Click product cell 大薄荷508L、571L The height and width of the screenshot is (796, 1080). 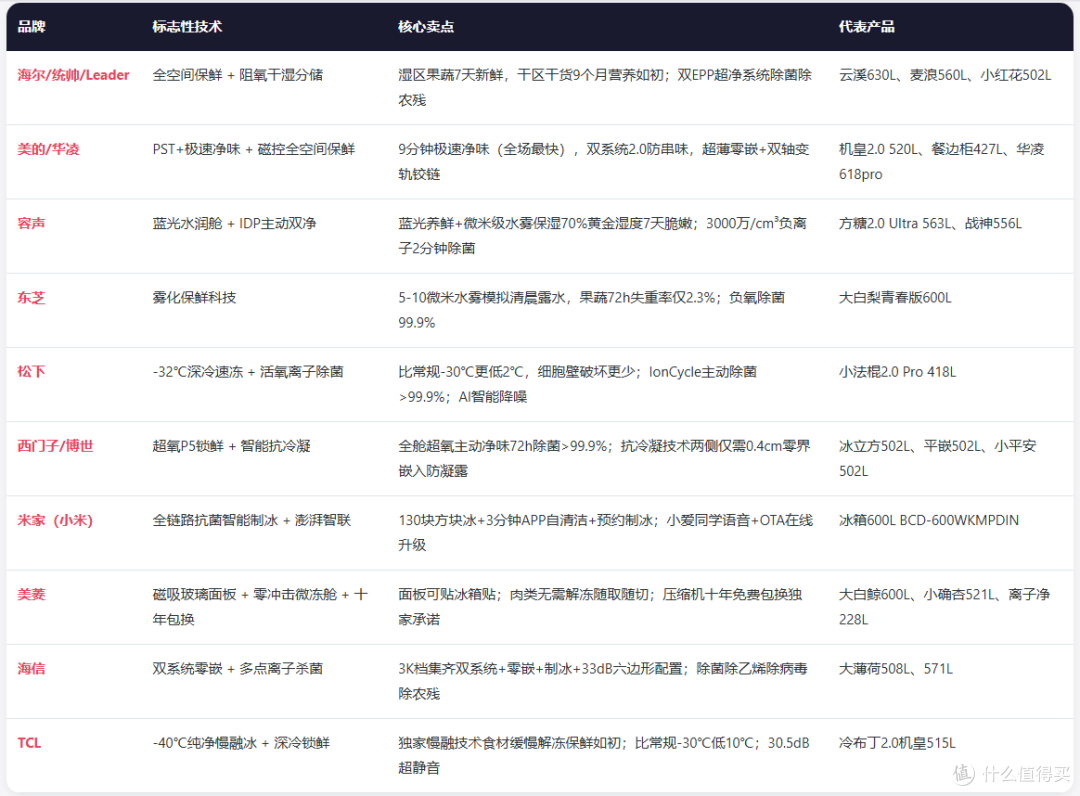[x=896, y=669]
